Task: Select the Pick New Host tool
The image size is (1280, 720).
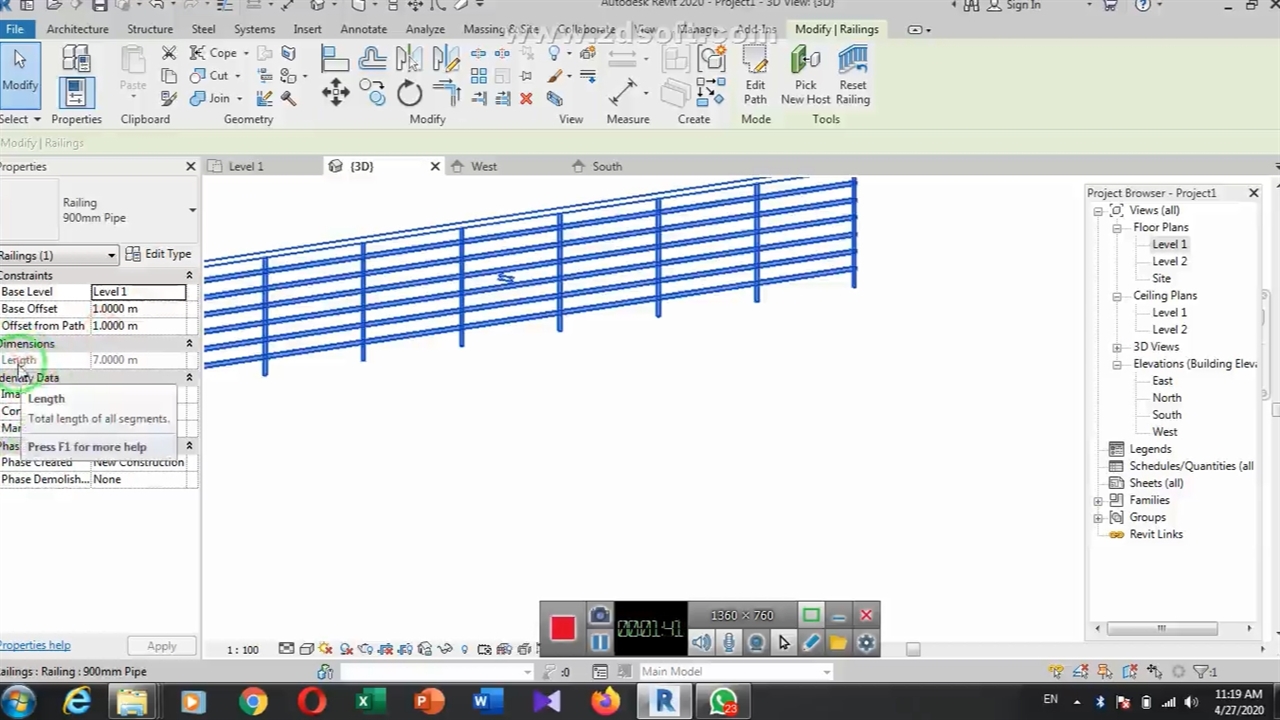Action: pyautogui.click(x=805, y=75)
